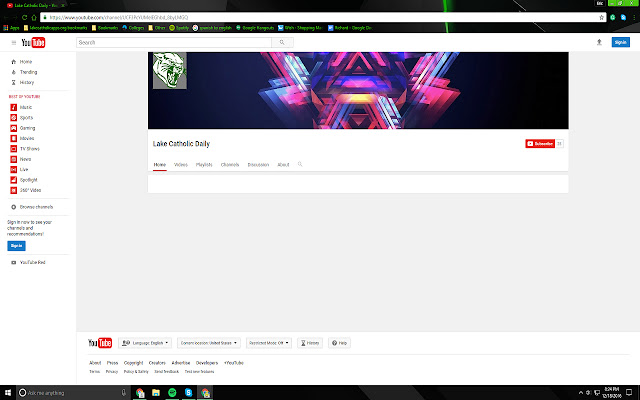Screen dimensions: 640x400
Task: Click the Trending flame icon in the sidebar
Action: pyautogui.click(x=13, y=72)
